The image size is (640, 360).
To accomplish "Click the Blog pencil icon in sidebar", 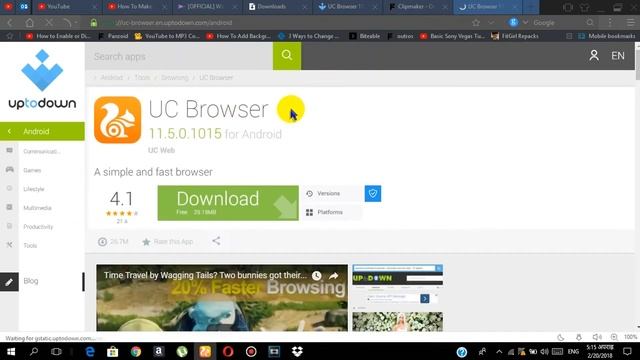I will click(x=9, y=282).
